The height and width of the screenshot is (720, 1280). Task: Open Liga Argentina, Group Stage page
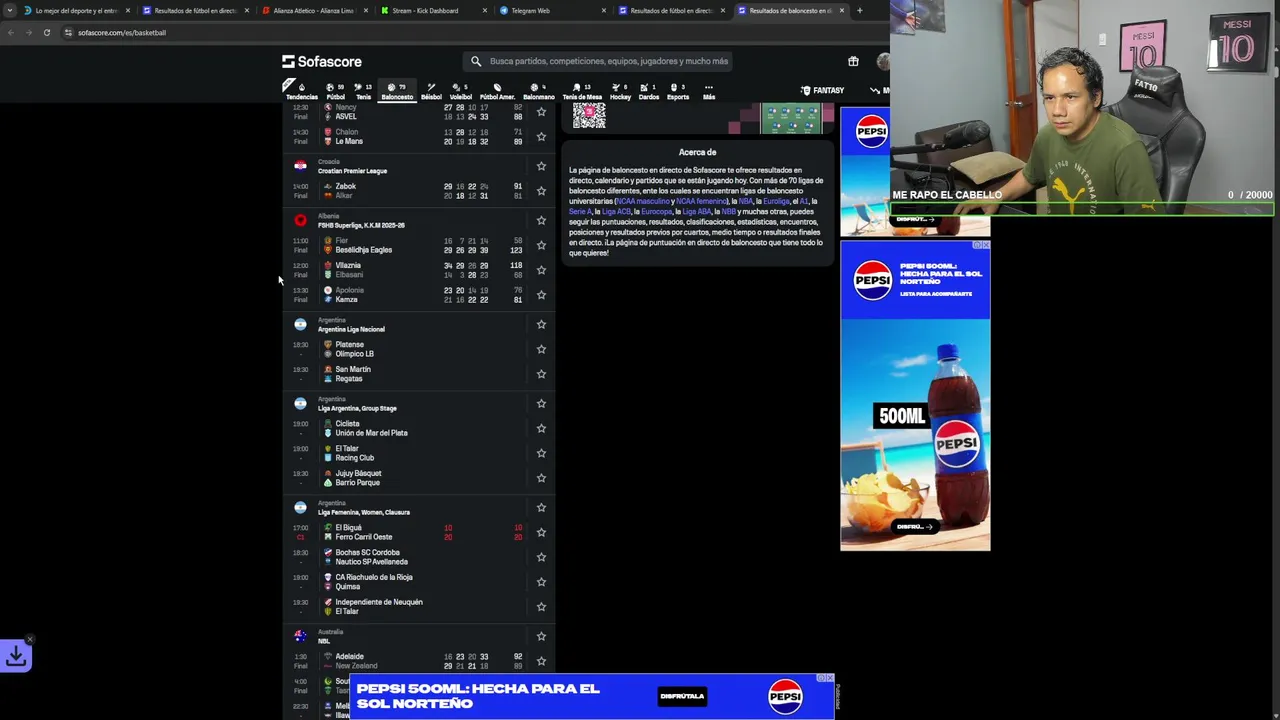[357, 408]
